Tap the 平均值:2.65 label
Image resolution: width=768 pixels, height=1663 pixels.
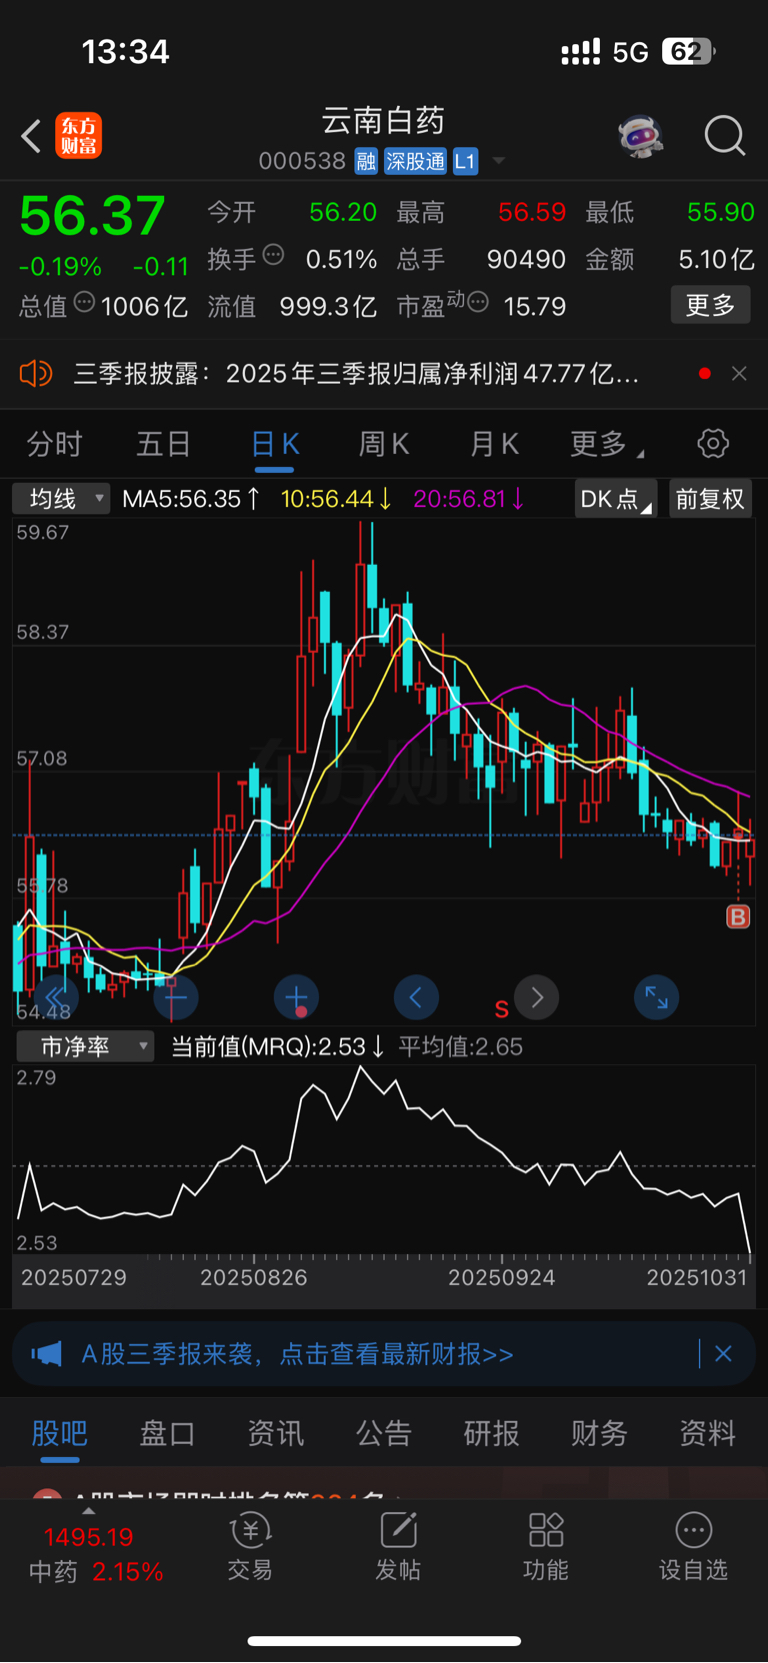pyautogui.click(x=461, y=1047)
